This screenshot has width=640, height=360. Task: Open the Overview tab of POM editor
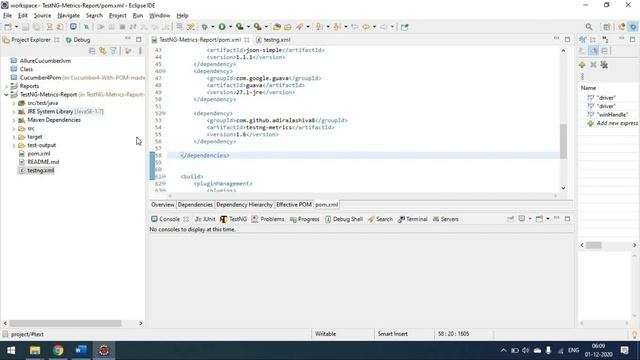coord(162,204)
